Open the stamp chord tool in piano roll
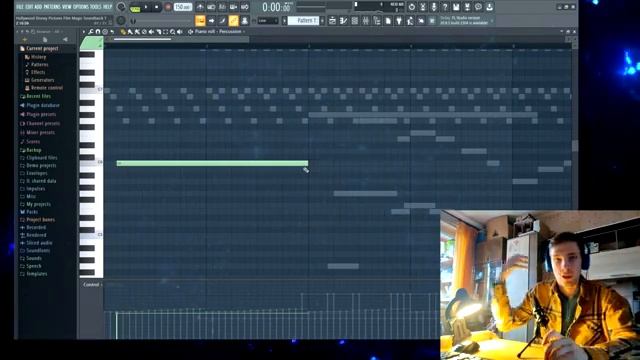Screen dimensions: 640x360 (x=105, y=31)
